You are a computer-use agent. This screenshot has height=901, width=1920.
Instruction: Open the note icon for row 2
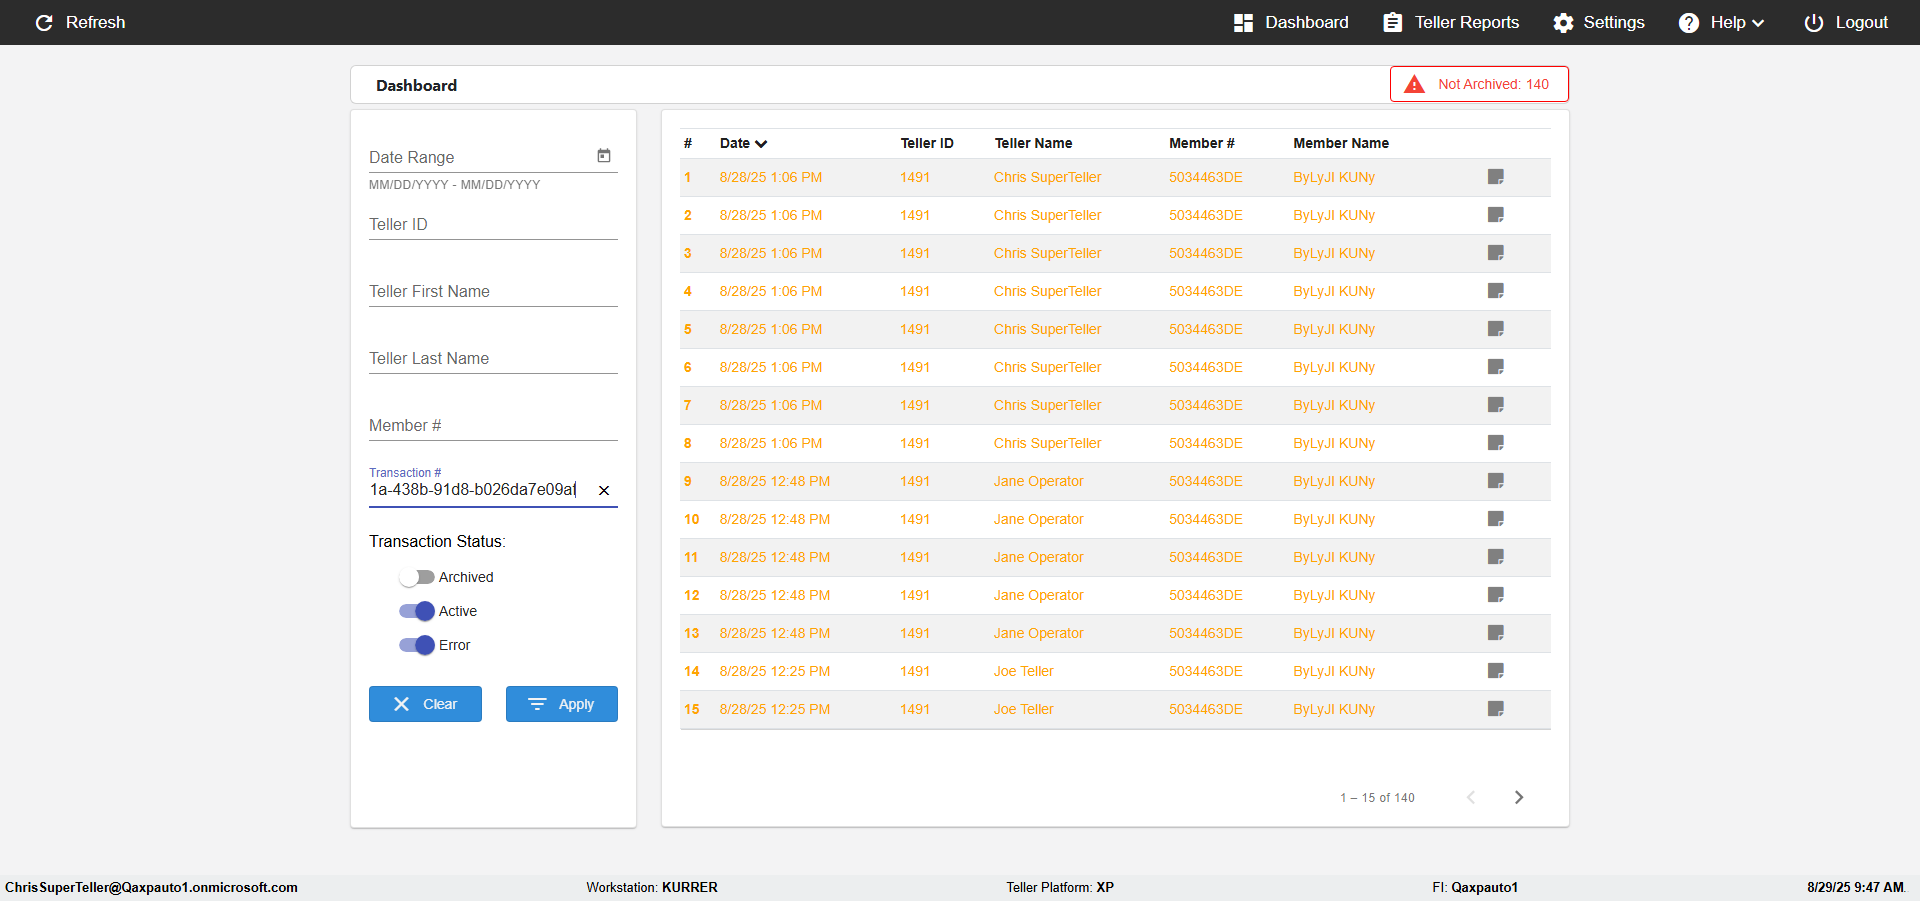pyautogui.click(x=1496, y=215)
